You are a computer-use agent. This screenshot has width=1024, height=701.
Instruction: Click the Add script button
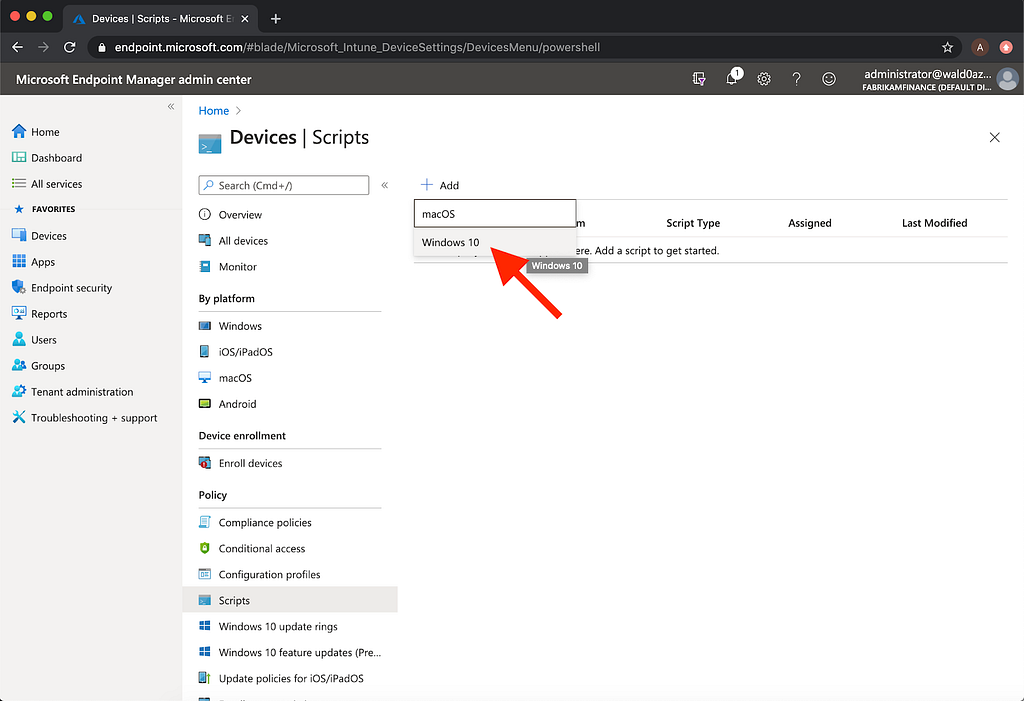click(440, 185)
